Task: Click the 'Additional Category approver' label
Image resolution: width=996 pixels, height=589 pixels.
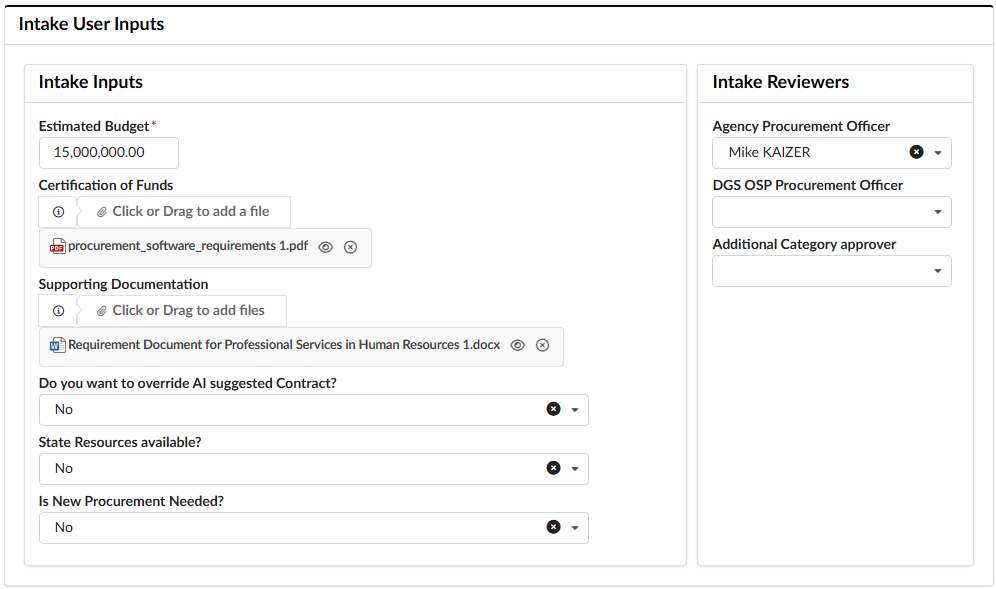Action: (804, 245)
